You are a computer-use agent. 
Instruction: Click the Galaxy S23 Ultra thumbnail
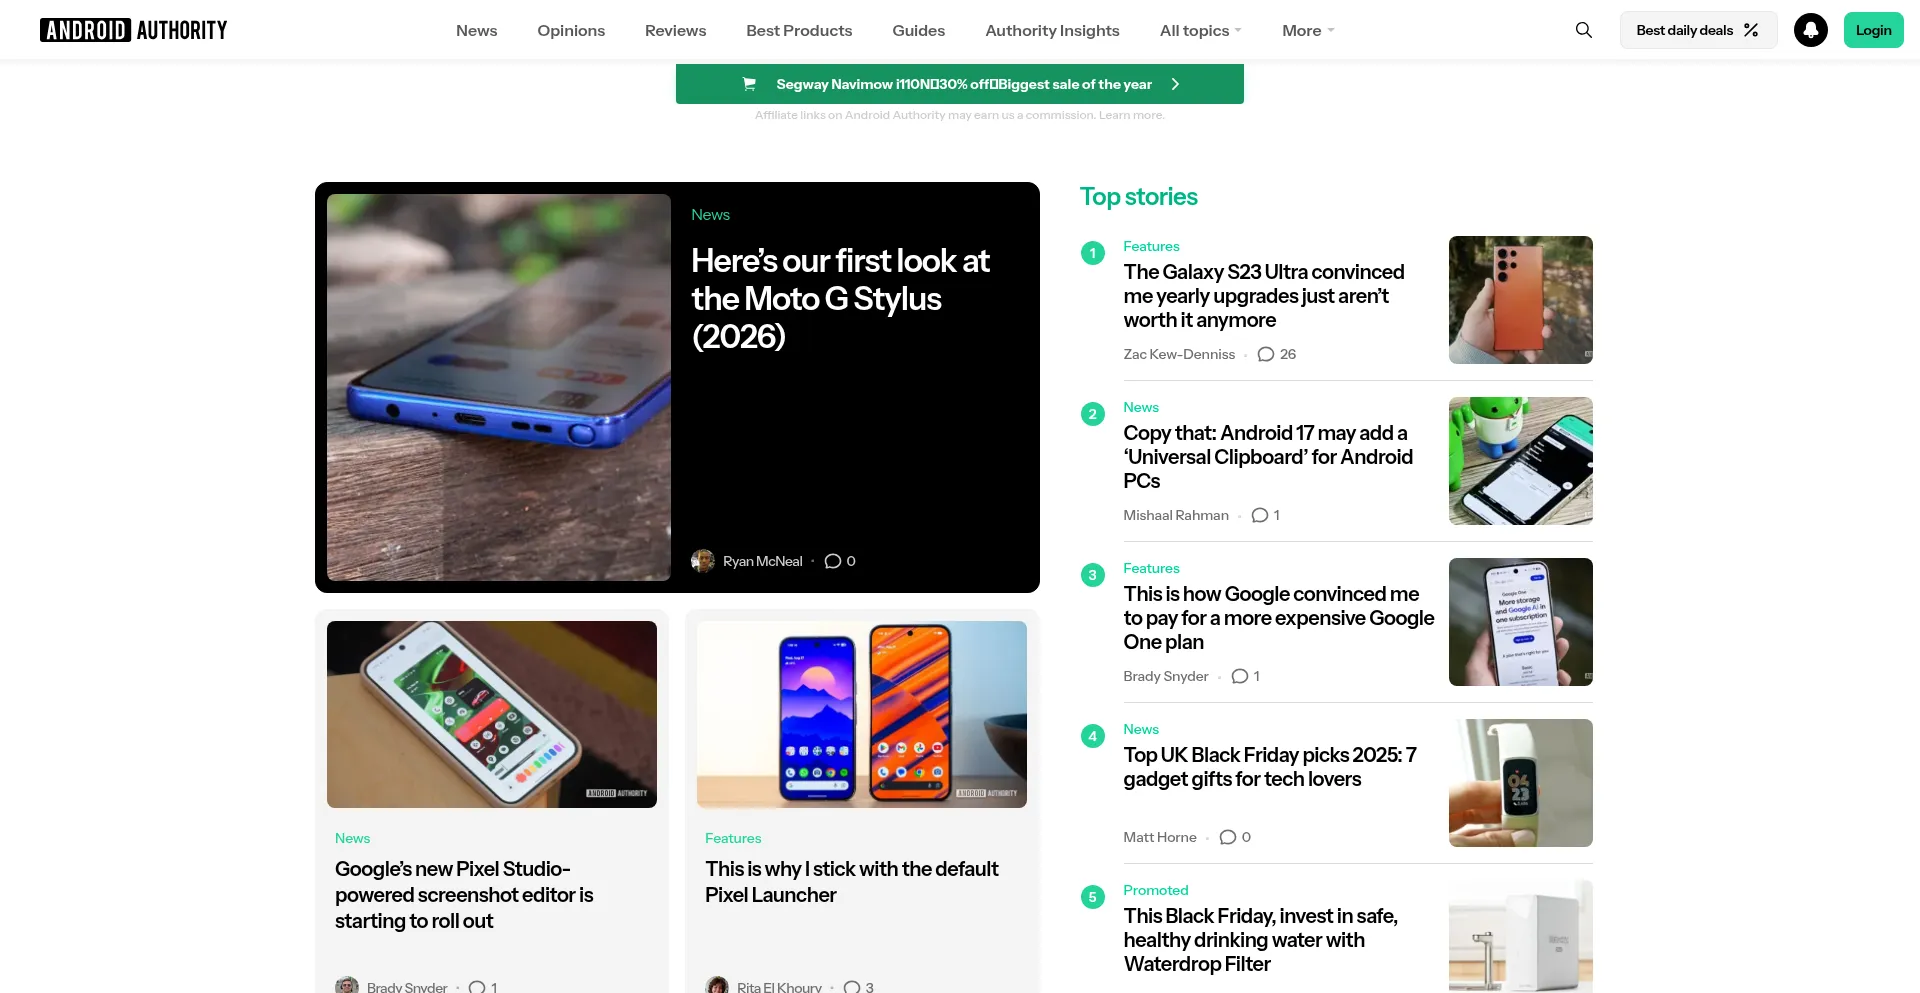(1521, 300)
